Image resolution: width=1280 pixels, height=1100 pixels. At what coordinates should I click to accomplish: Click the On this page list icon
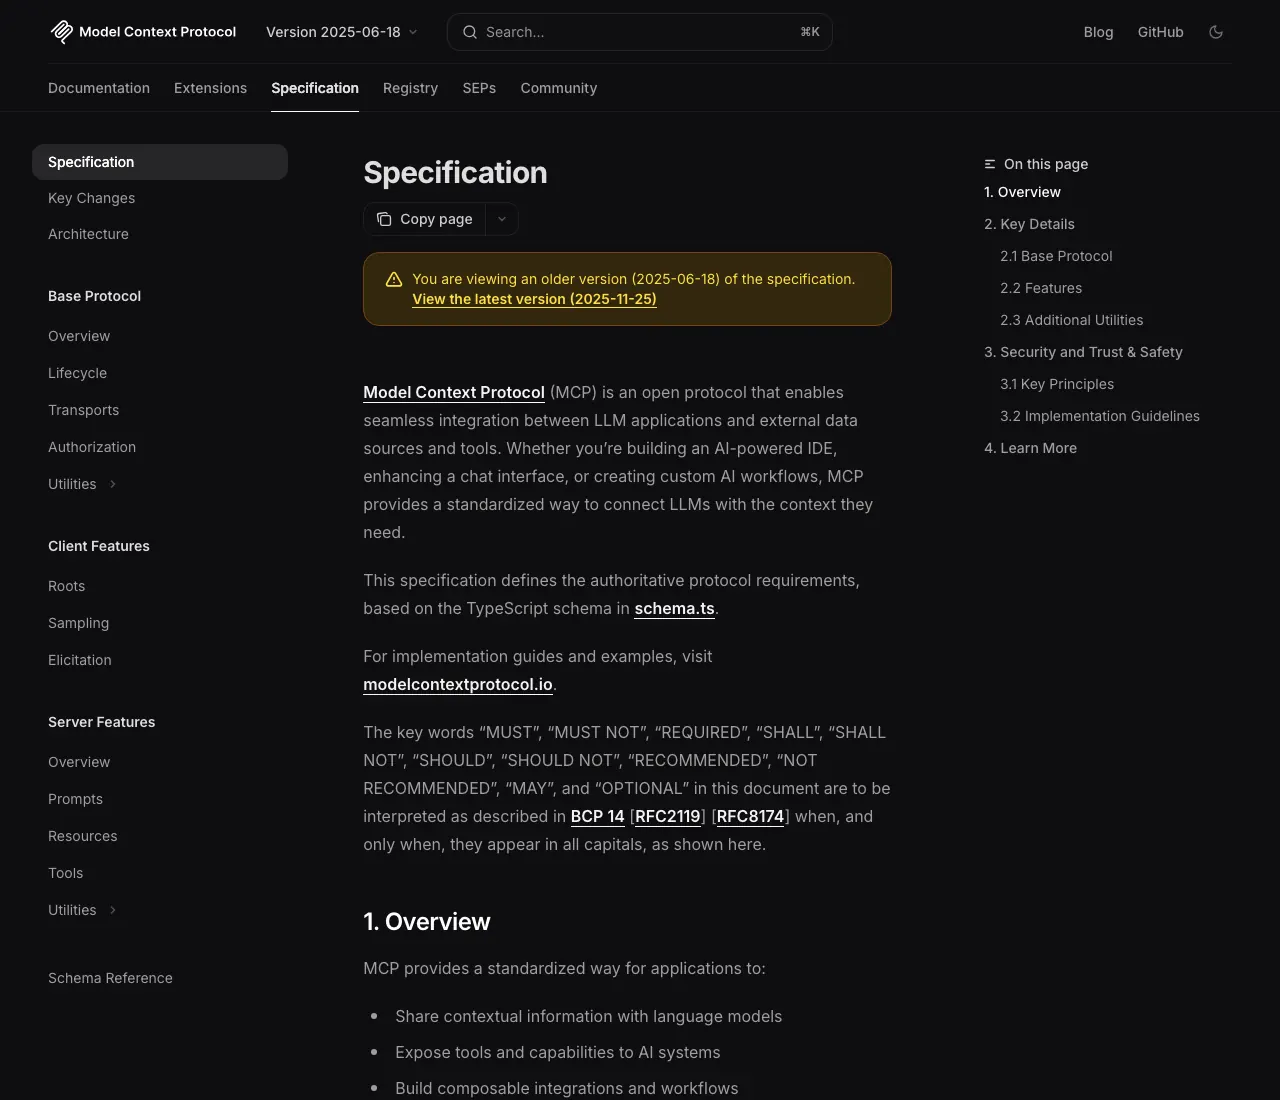[x=990, y=164]
